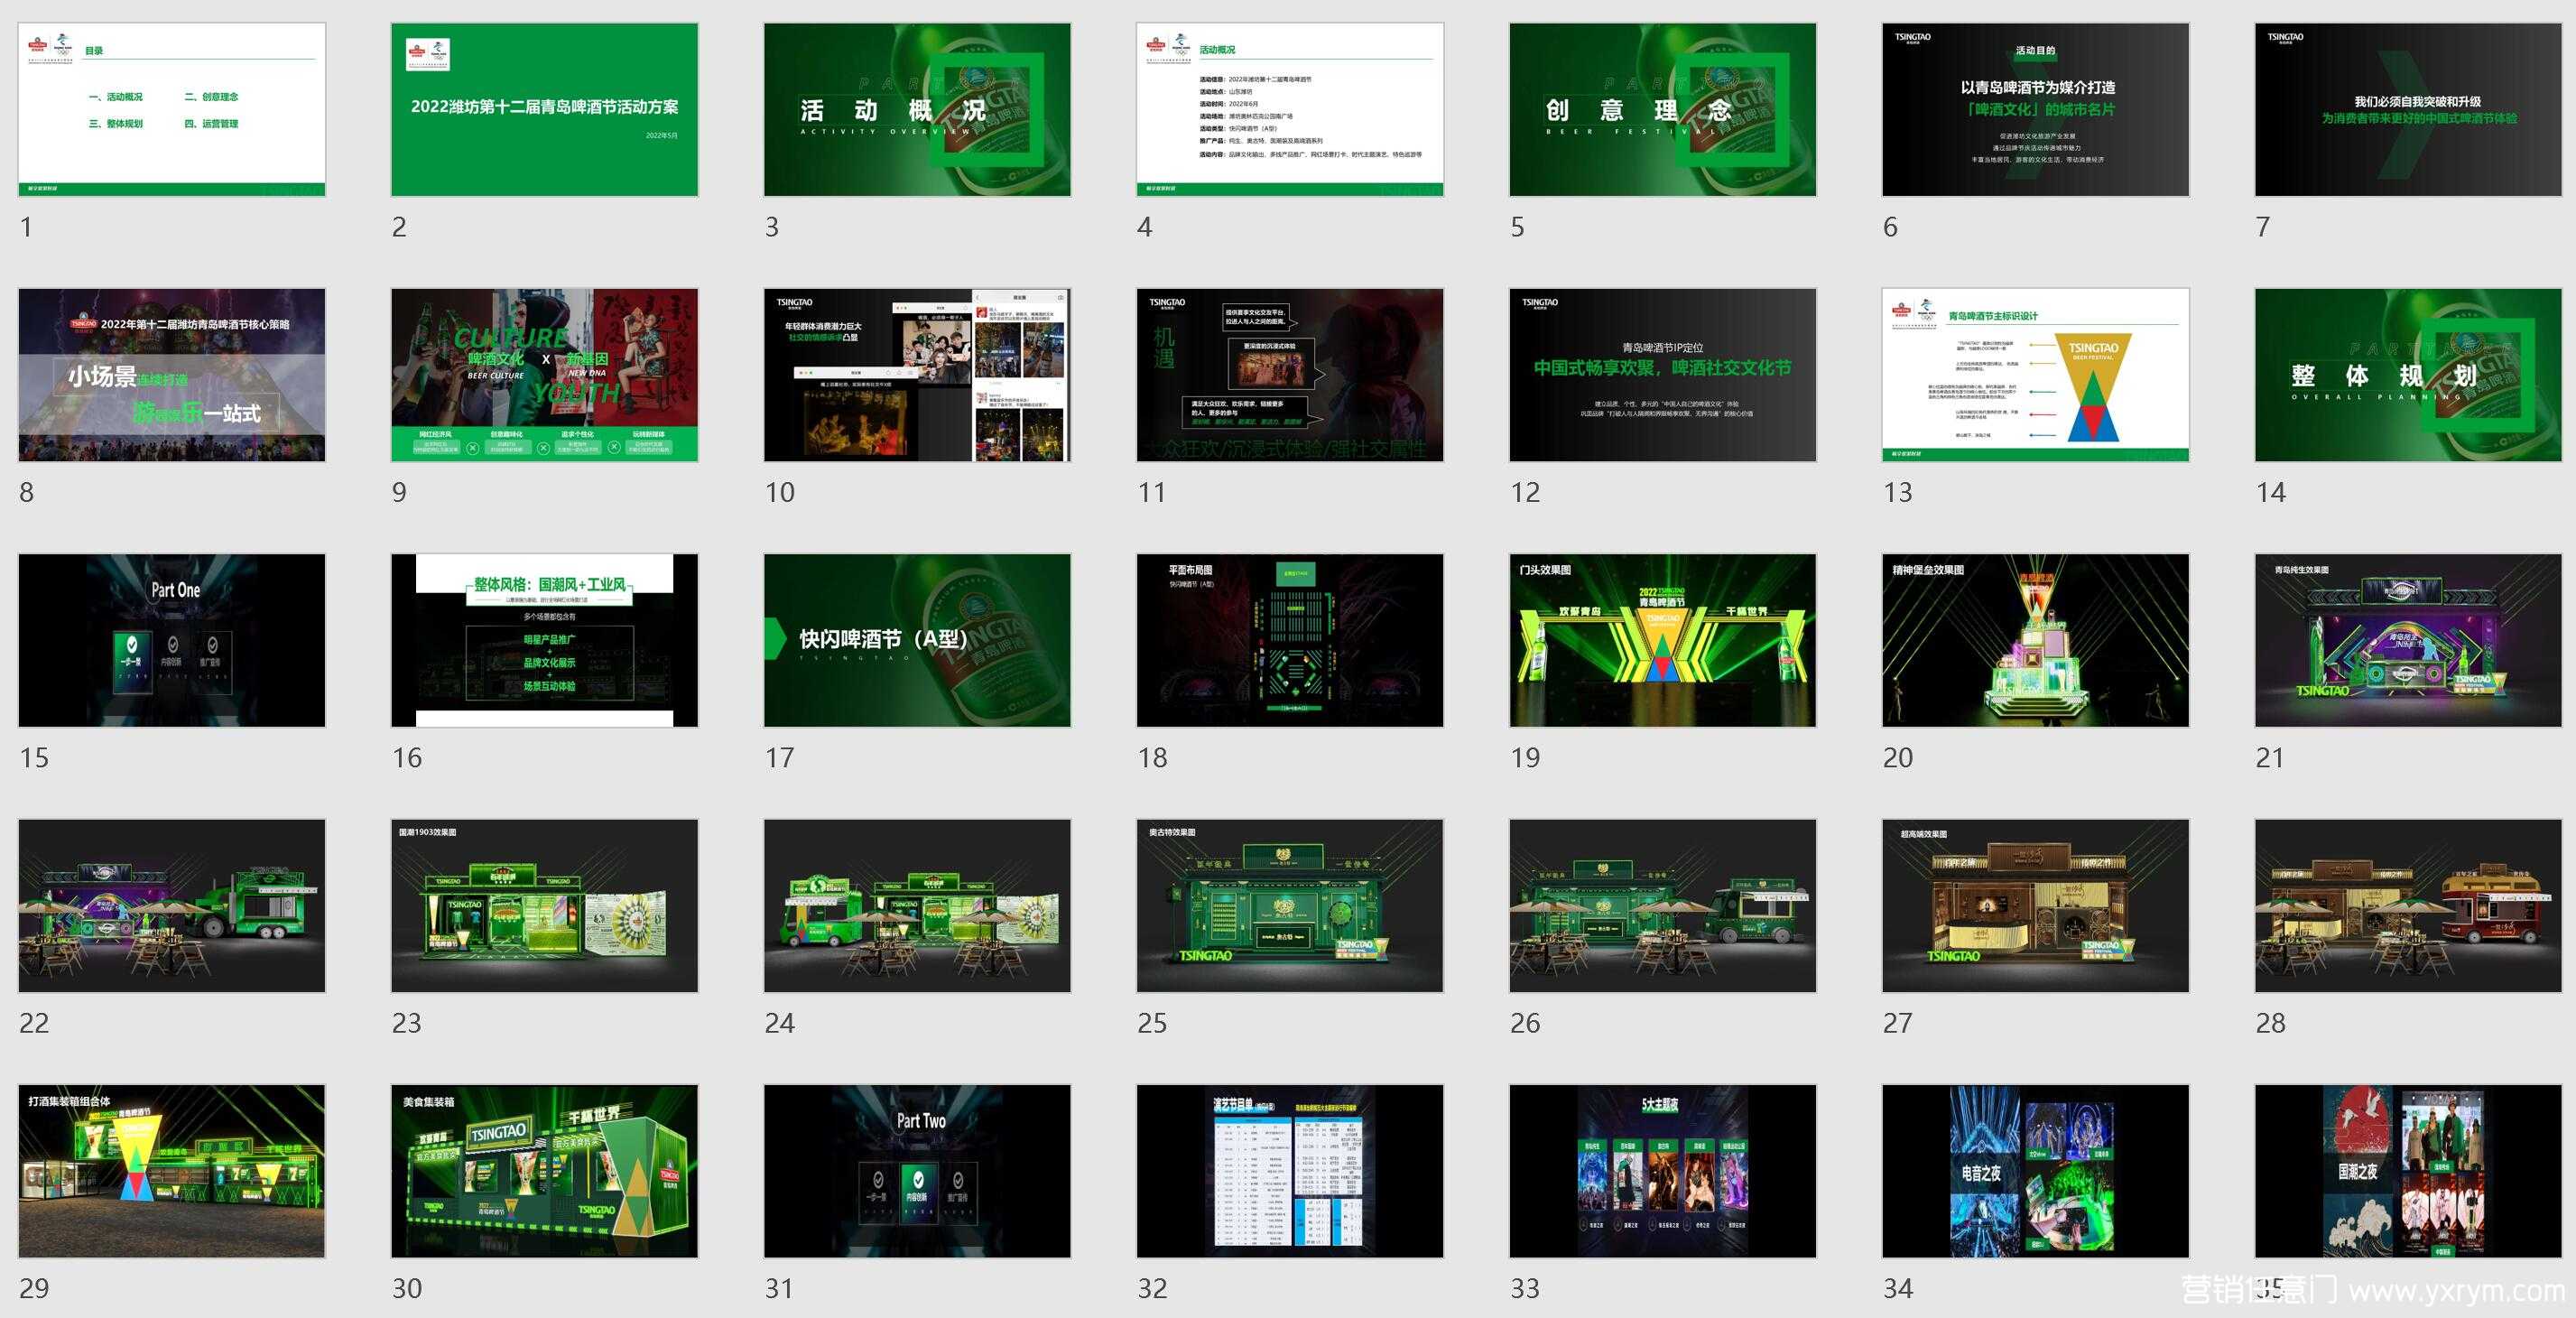Open the 整体规划 section slide
The image size is (2576, 1318).
[x=2408, y=375]
